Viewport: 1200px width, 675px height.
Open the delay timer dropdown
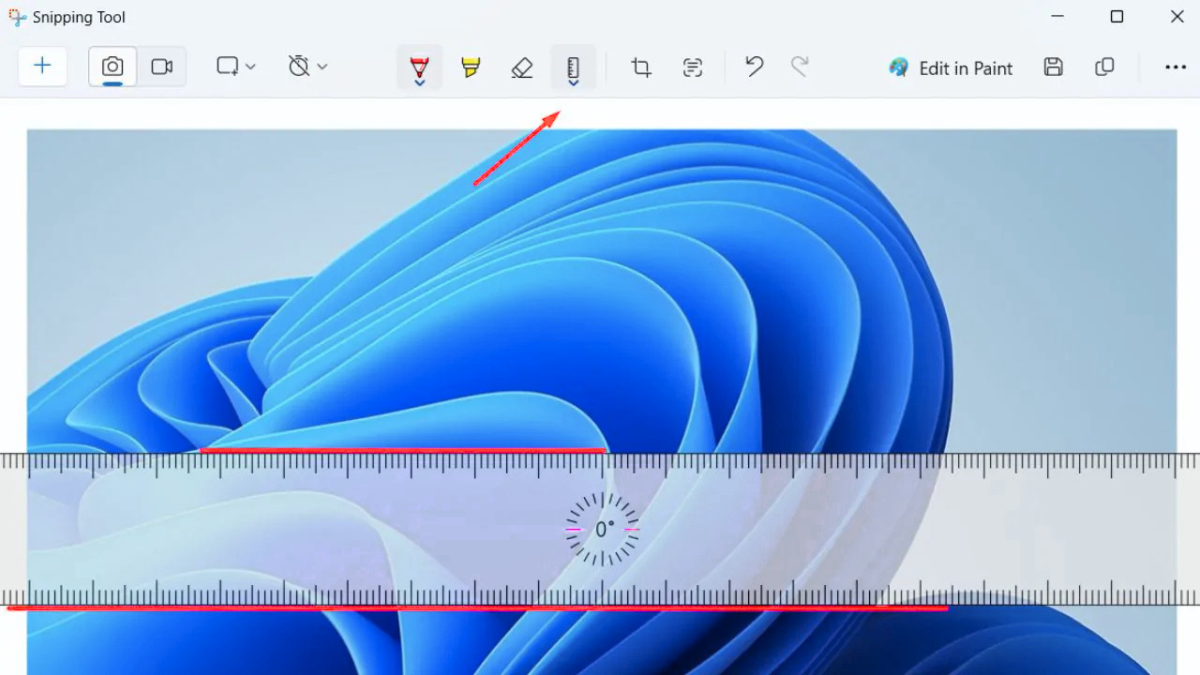308,66
